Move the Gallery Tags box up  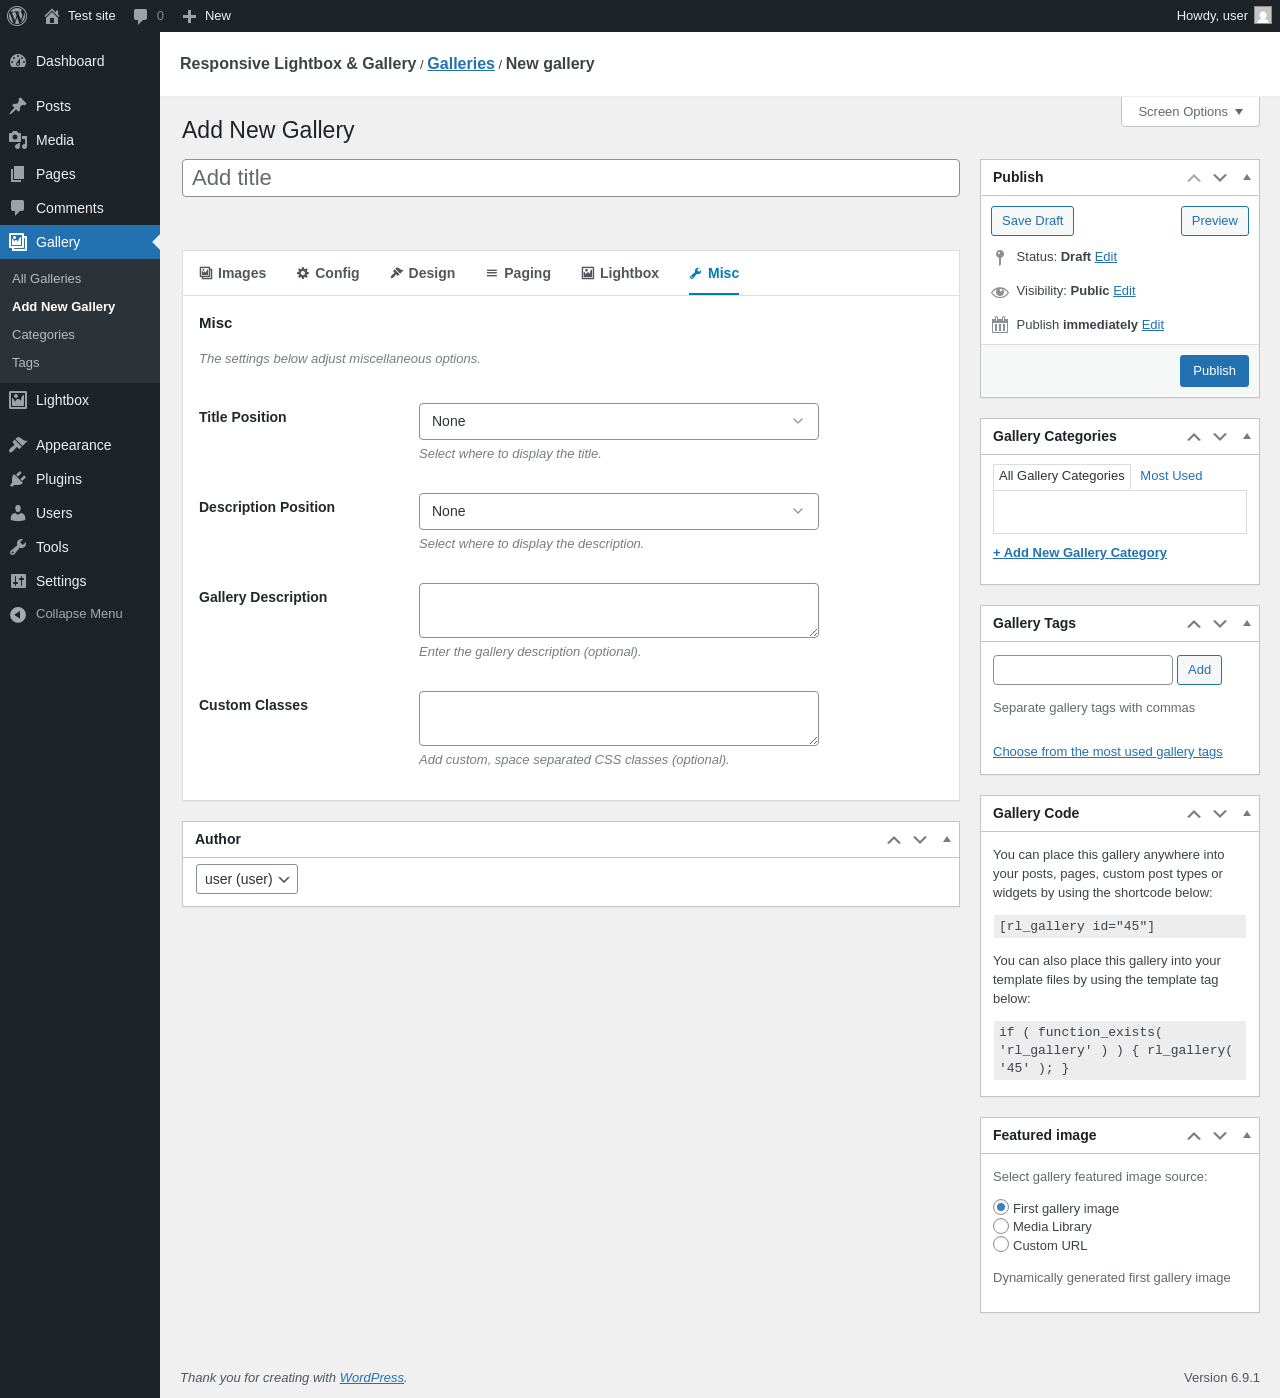coord(1194,624)
